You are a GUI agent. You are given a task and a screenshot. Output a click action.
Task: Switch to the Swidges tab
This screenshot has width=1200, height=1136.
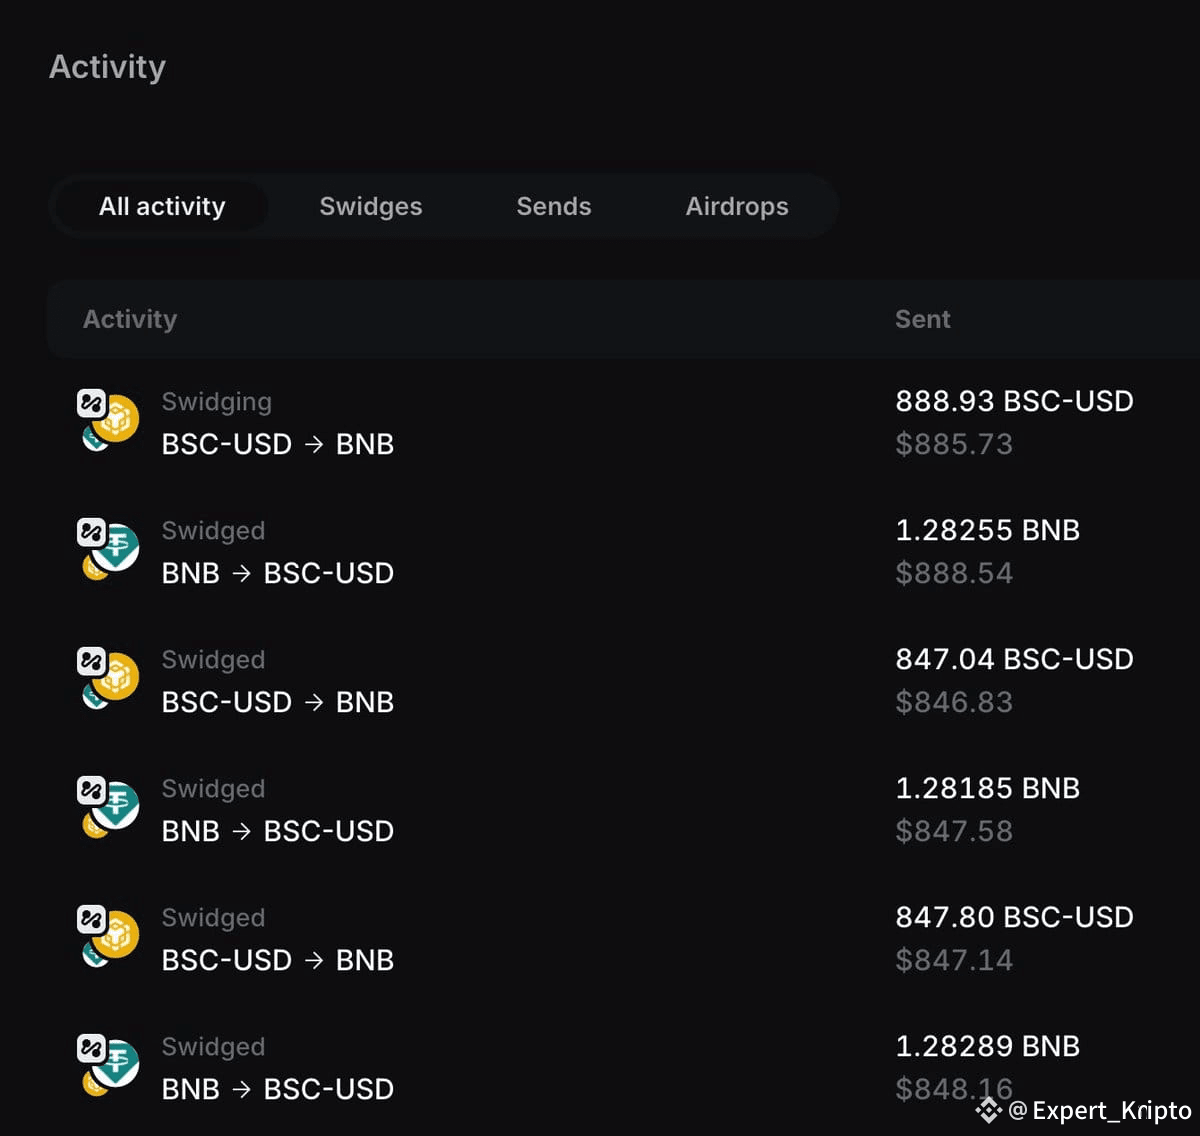coord(370,206)
